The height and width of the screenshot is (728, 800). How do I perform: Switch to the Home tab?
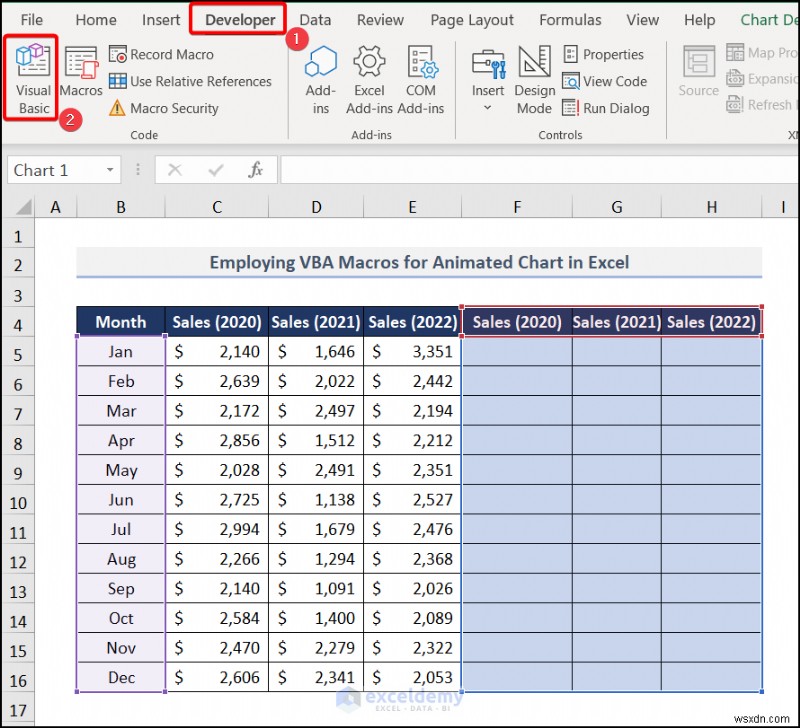coord(96,20)
